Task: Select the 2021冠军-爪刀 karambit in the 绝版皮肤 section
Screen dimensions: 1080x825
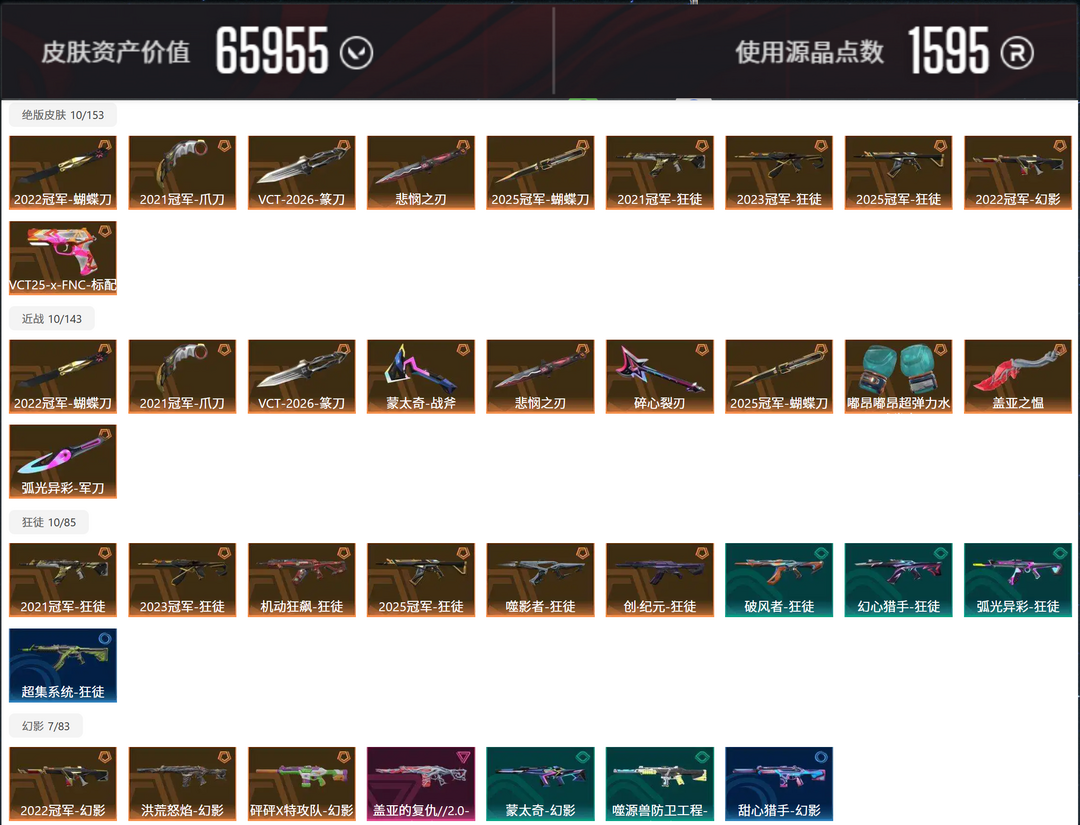Action: click(183, 173)
